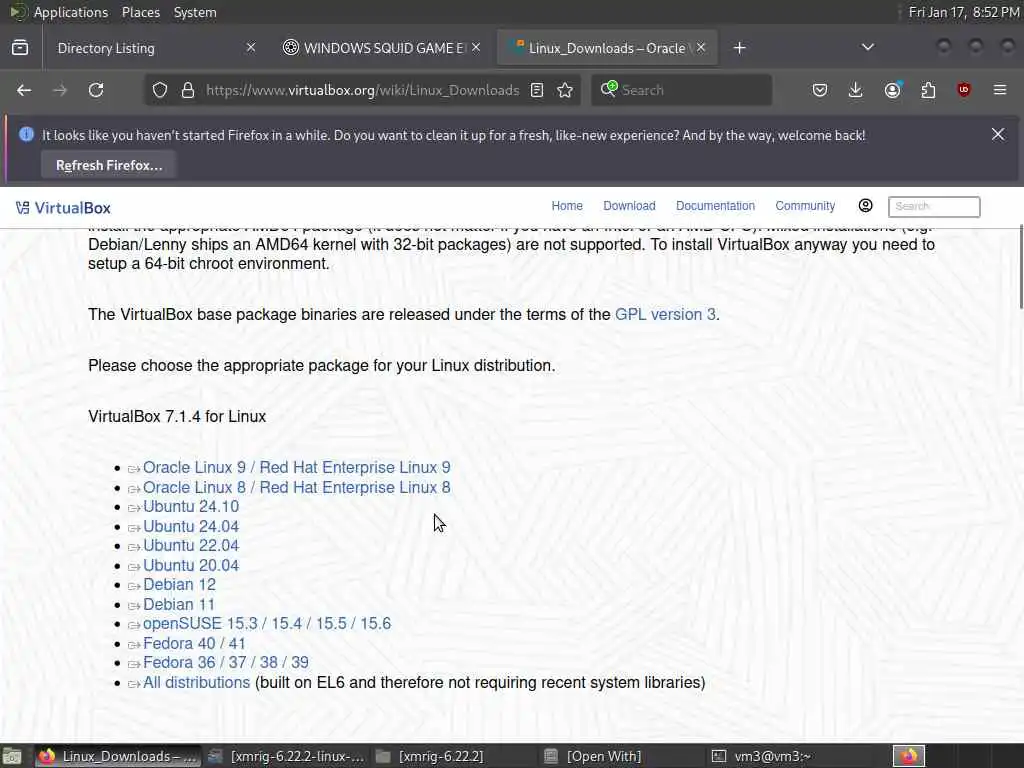1024x768 pixels.
Task: Click the VirtualBox site user account icon
Action: [x=865, y=206]
